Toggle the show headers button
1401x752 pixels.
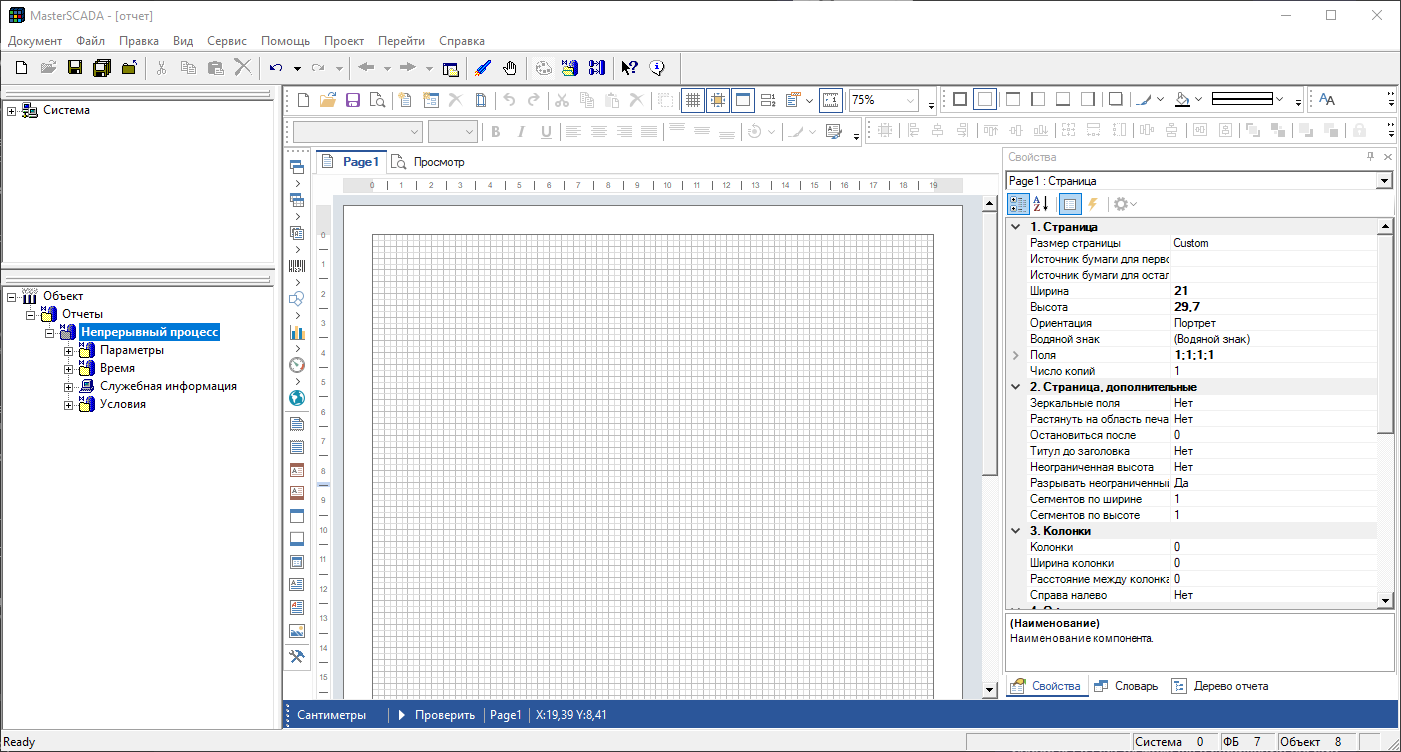(x=743, y=100)
